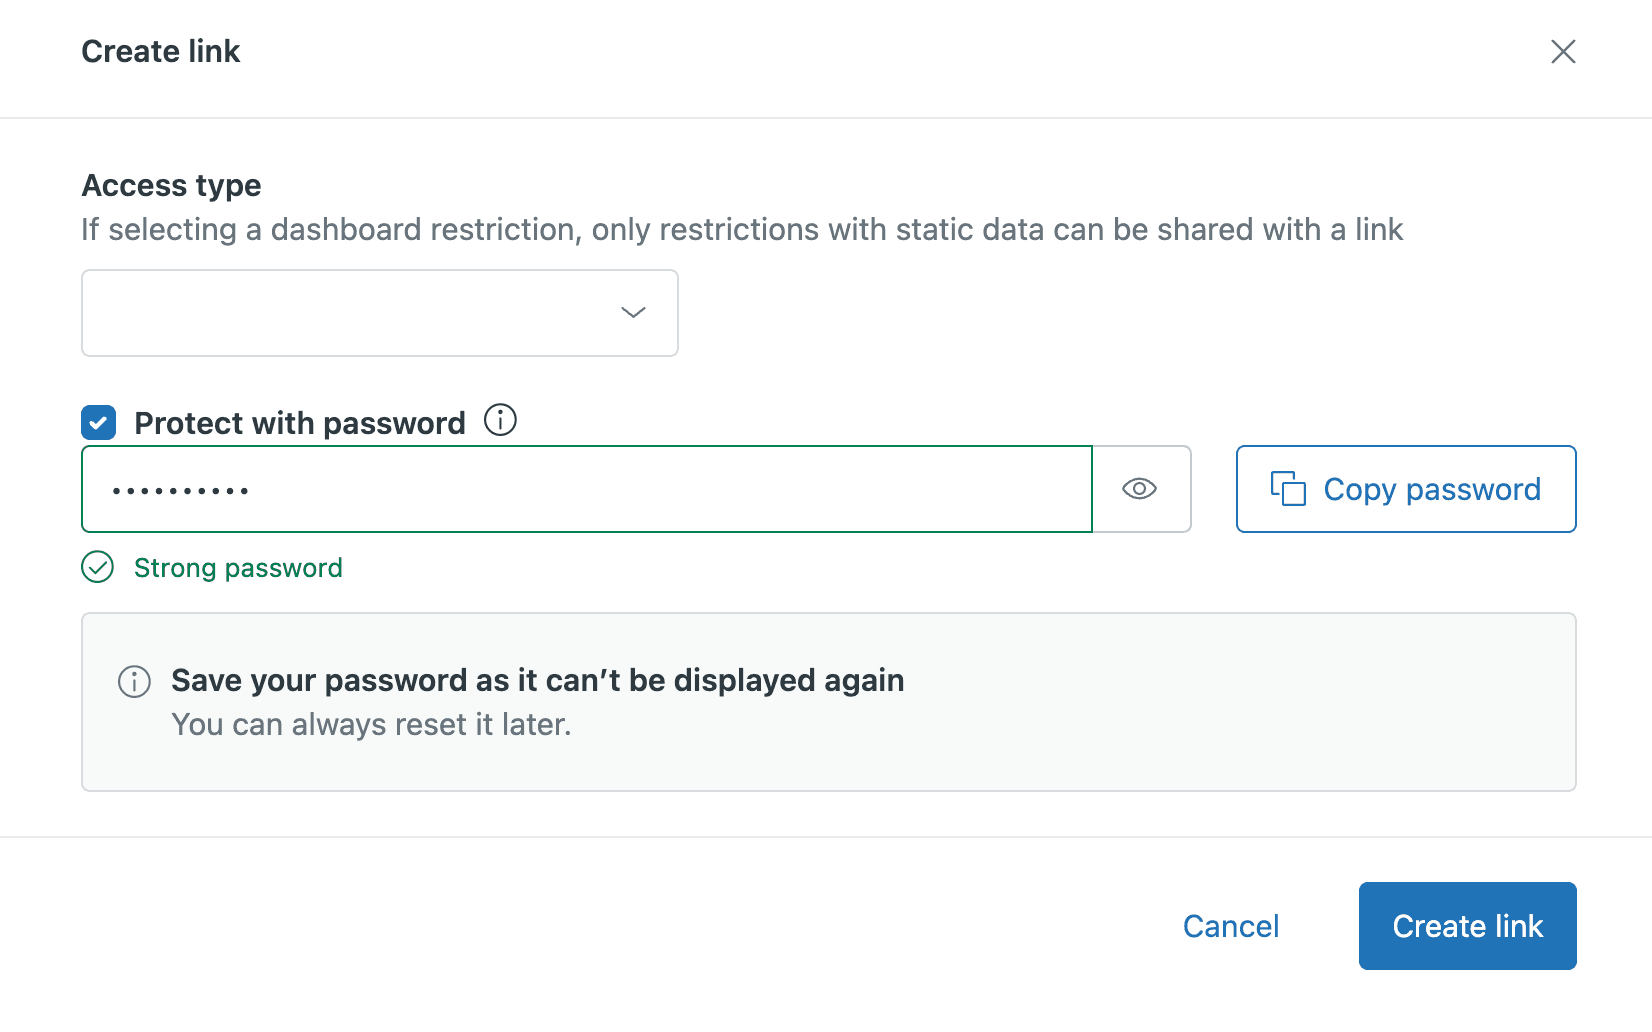Image resolution: width=1652 pixels, height=1032 pixels.
Task: Toggle password visibility with the eye control
Action: point(1140,489)
